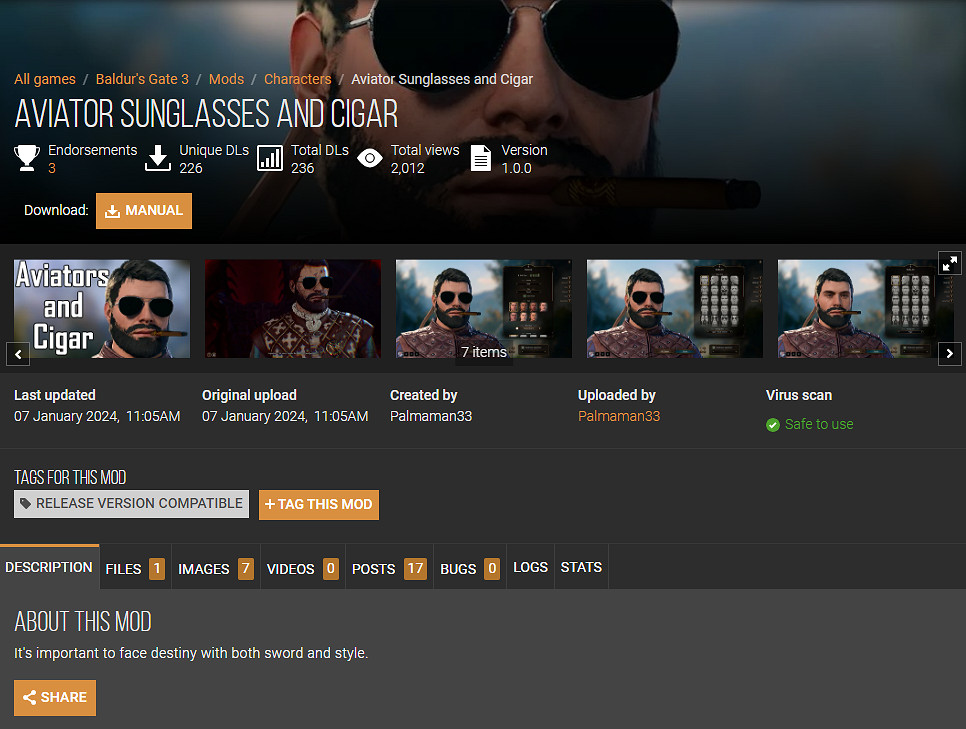
Task: Click the Endorsements trophy icon
Action: tap(27, 158)
